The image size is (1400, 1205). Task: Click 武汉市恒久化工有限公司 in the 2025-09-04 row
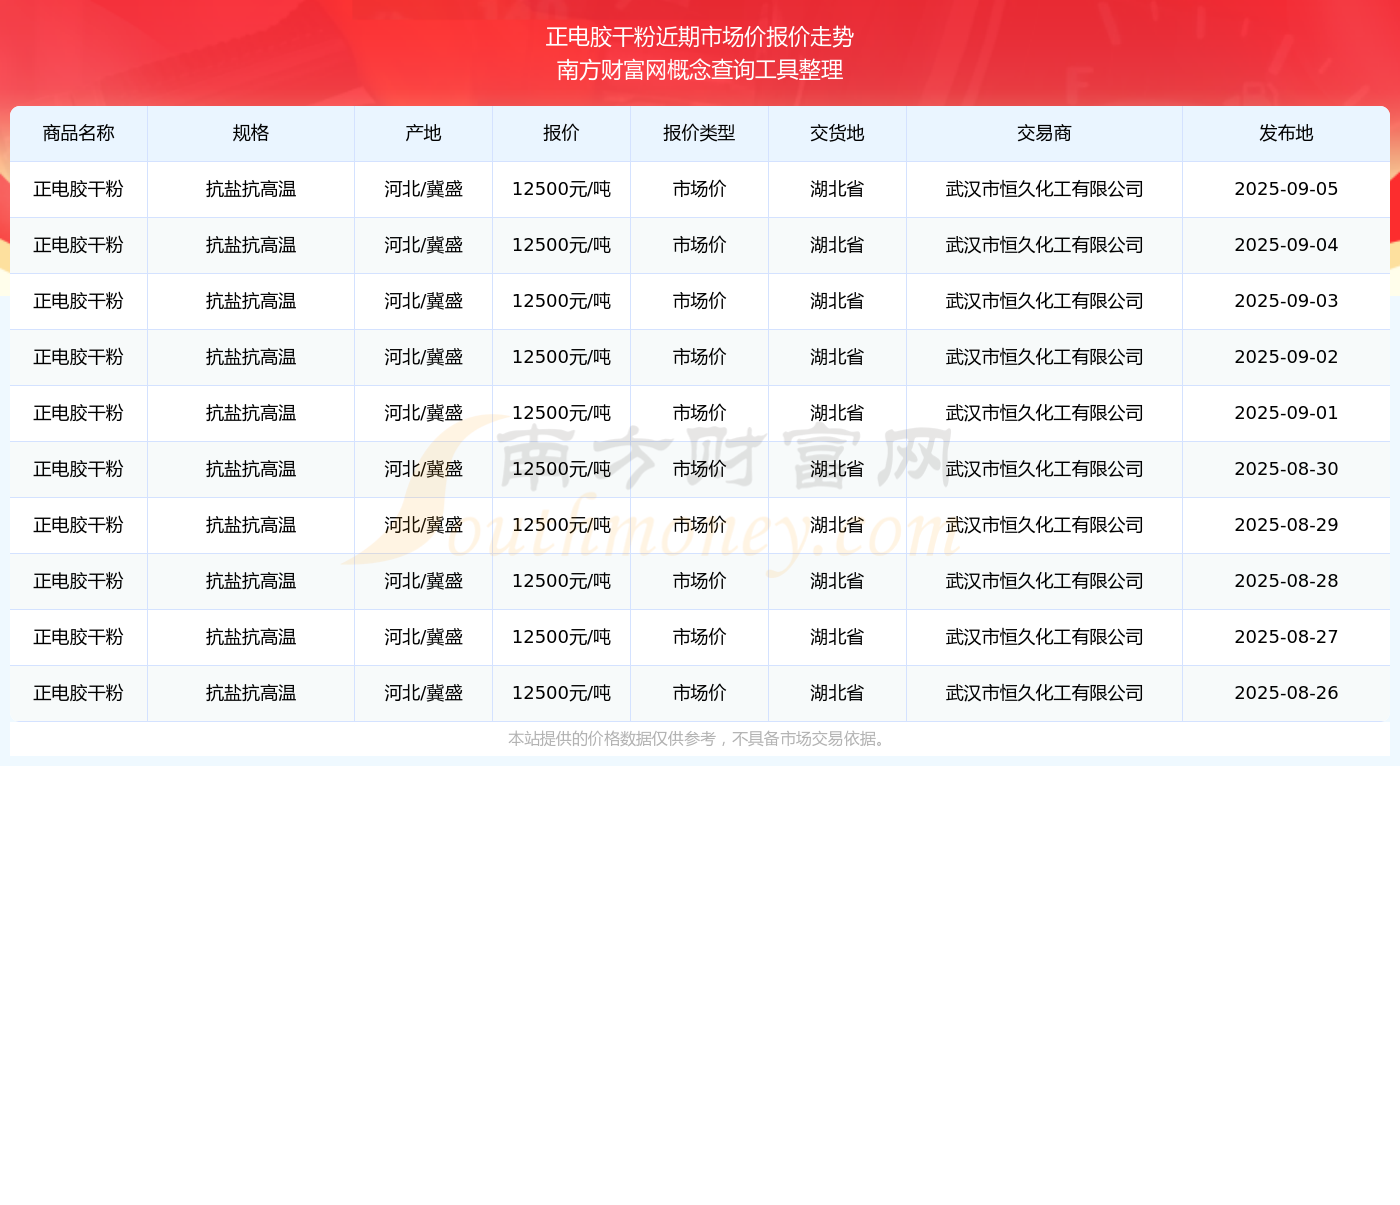click(1044, 245)
